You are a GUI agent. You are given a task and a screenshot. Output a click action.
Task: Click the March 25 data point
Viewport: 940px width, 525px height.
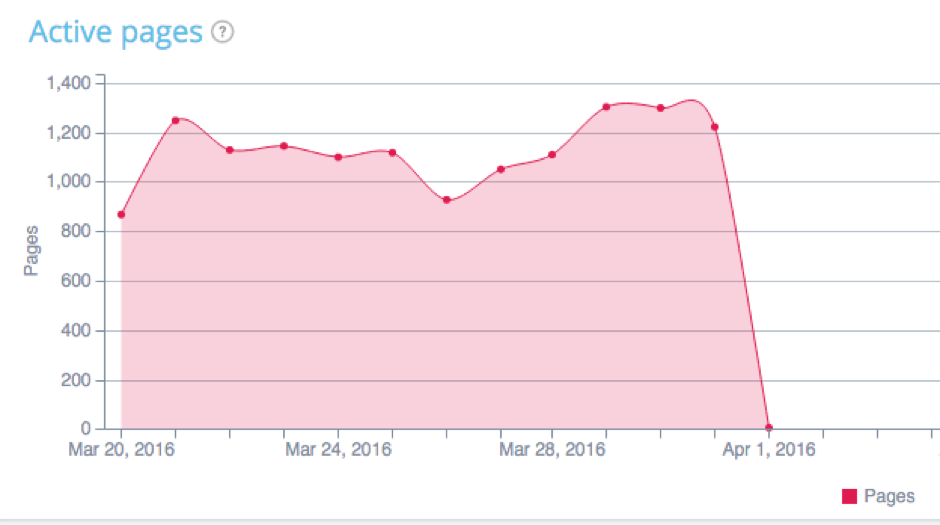[x=392, y=152]
